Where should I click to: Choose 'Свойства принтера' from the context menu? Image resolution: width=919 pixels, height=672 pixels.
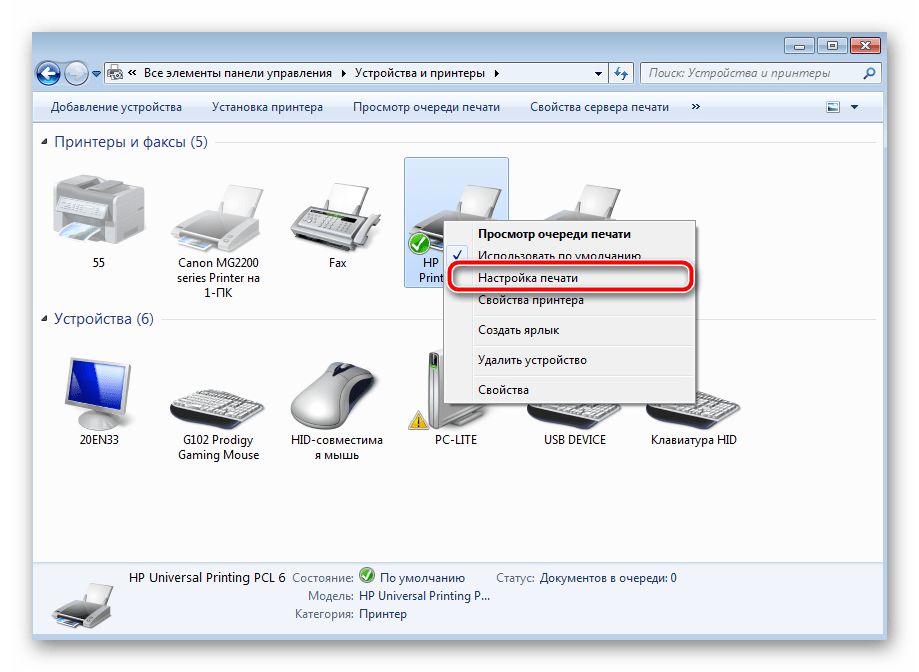530,300
